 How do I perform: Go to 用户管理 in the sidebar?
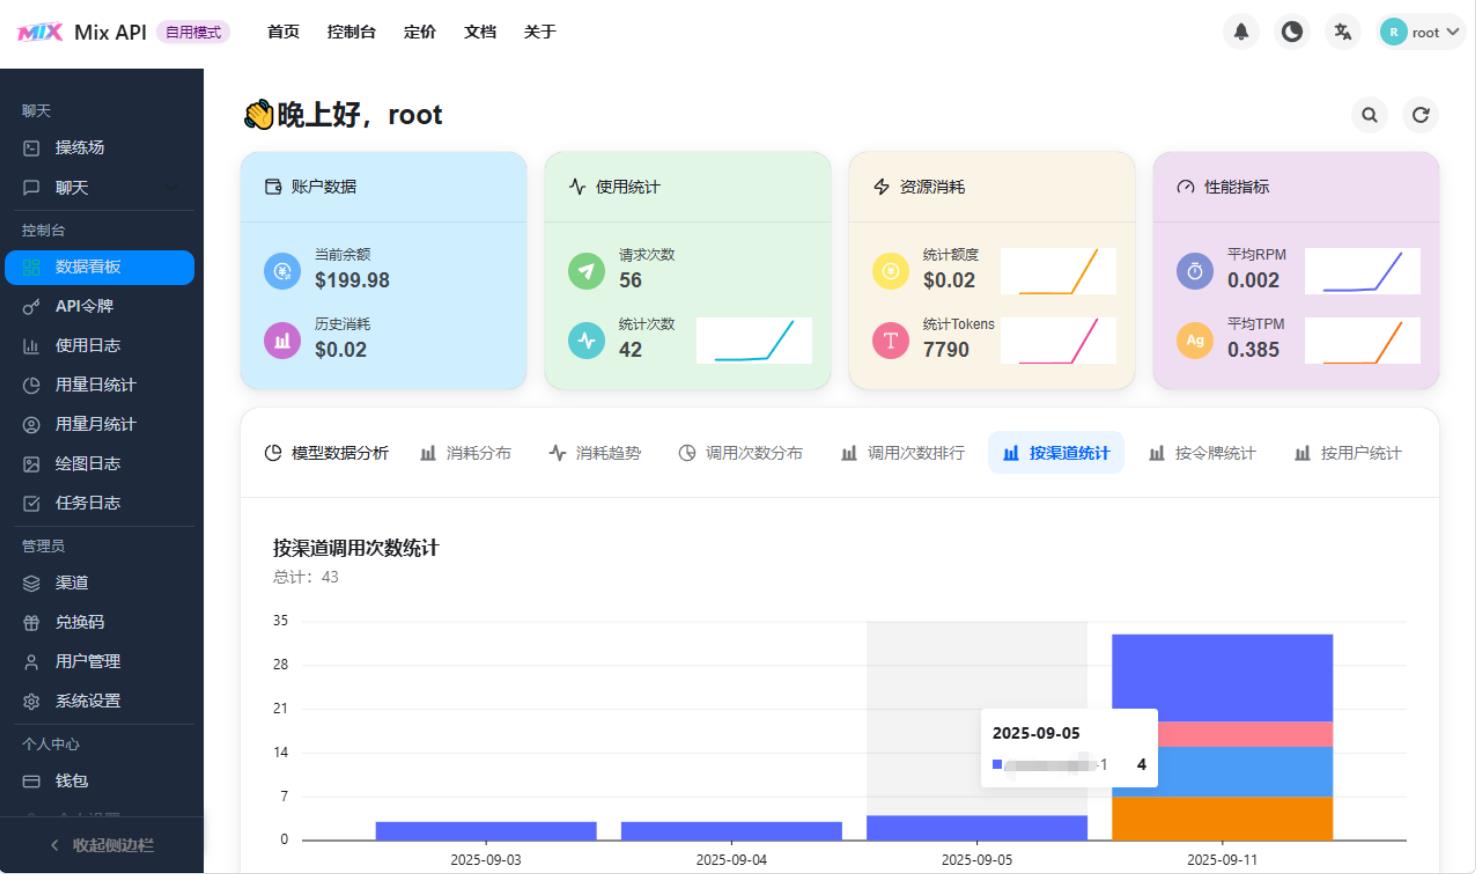pos(88,661)
